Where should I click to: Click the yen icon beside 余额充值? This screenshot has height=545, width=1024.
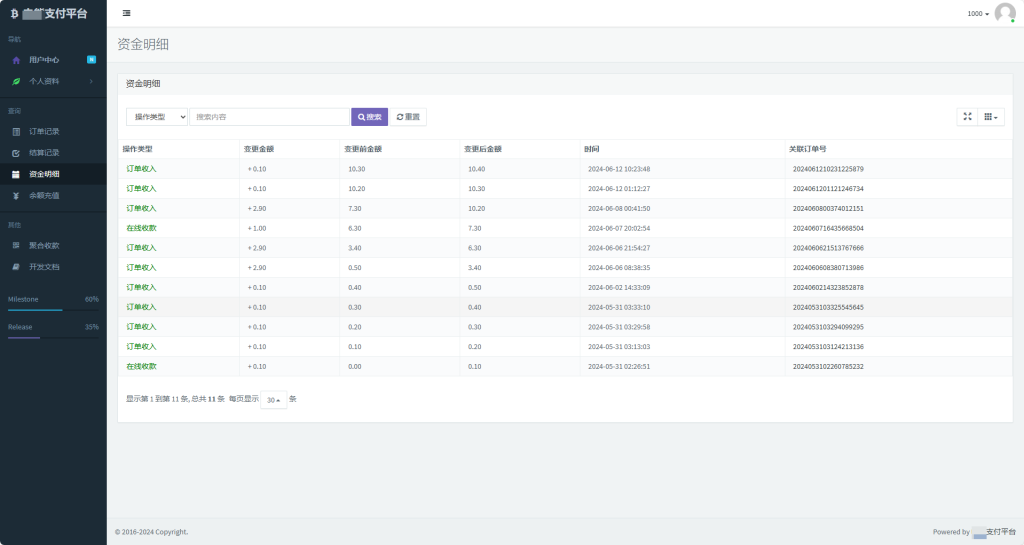[x=16, y=195]
